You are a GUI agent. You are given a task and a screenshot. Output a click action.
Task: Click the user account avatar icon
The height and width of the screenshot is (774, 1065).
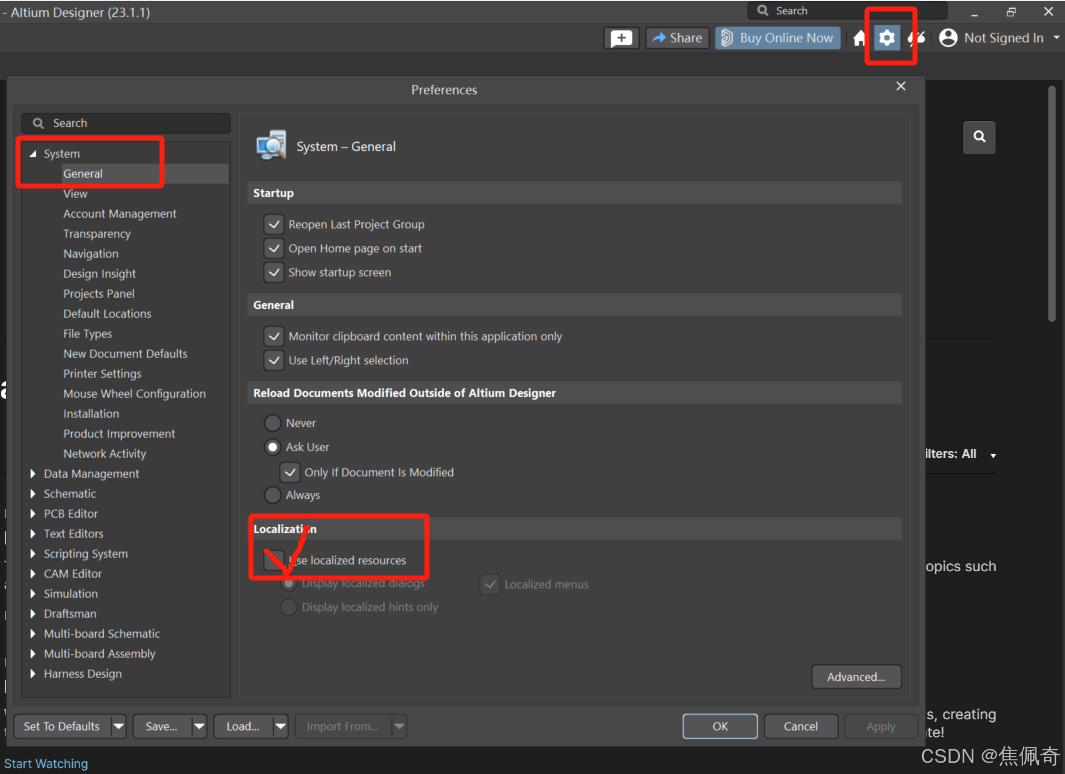pyautogui.click(x=948, y=38)
